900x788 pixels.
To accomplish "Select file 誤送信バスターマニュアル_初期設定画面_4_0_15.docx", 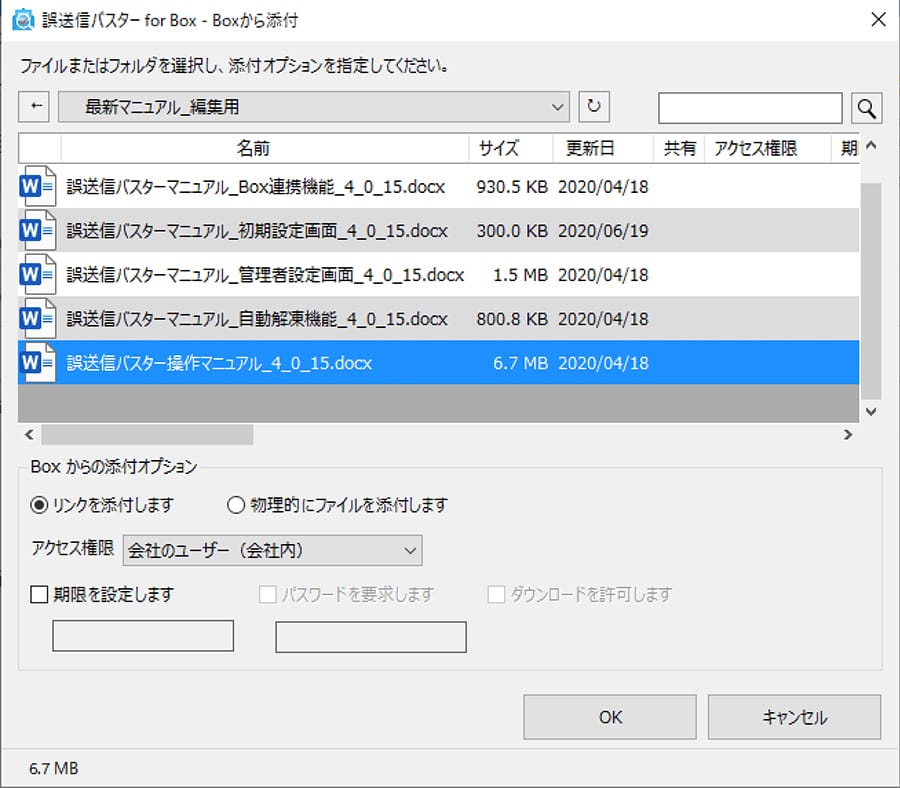I will tap(439, 230).
